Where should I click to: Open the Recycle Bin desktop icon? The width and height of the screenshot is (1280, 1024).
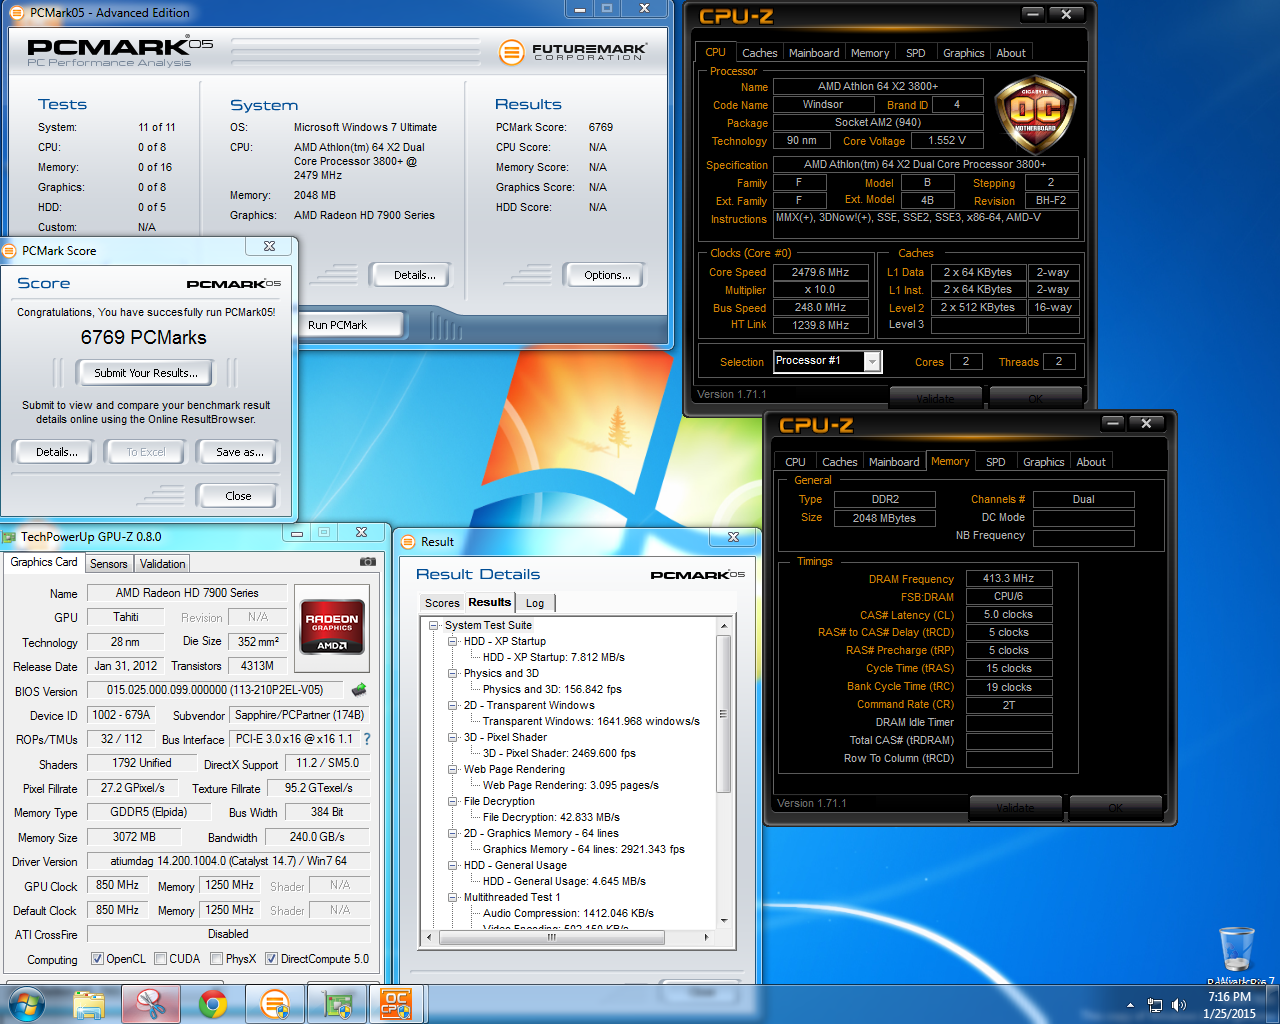pos(1237,952)
